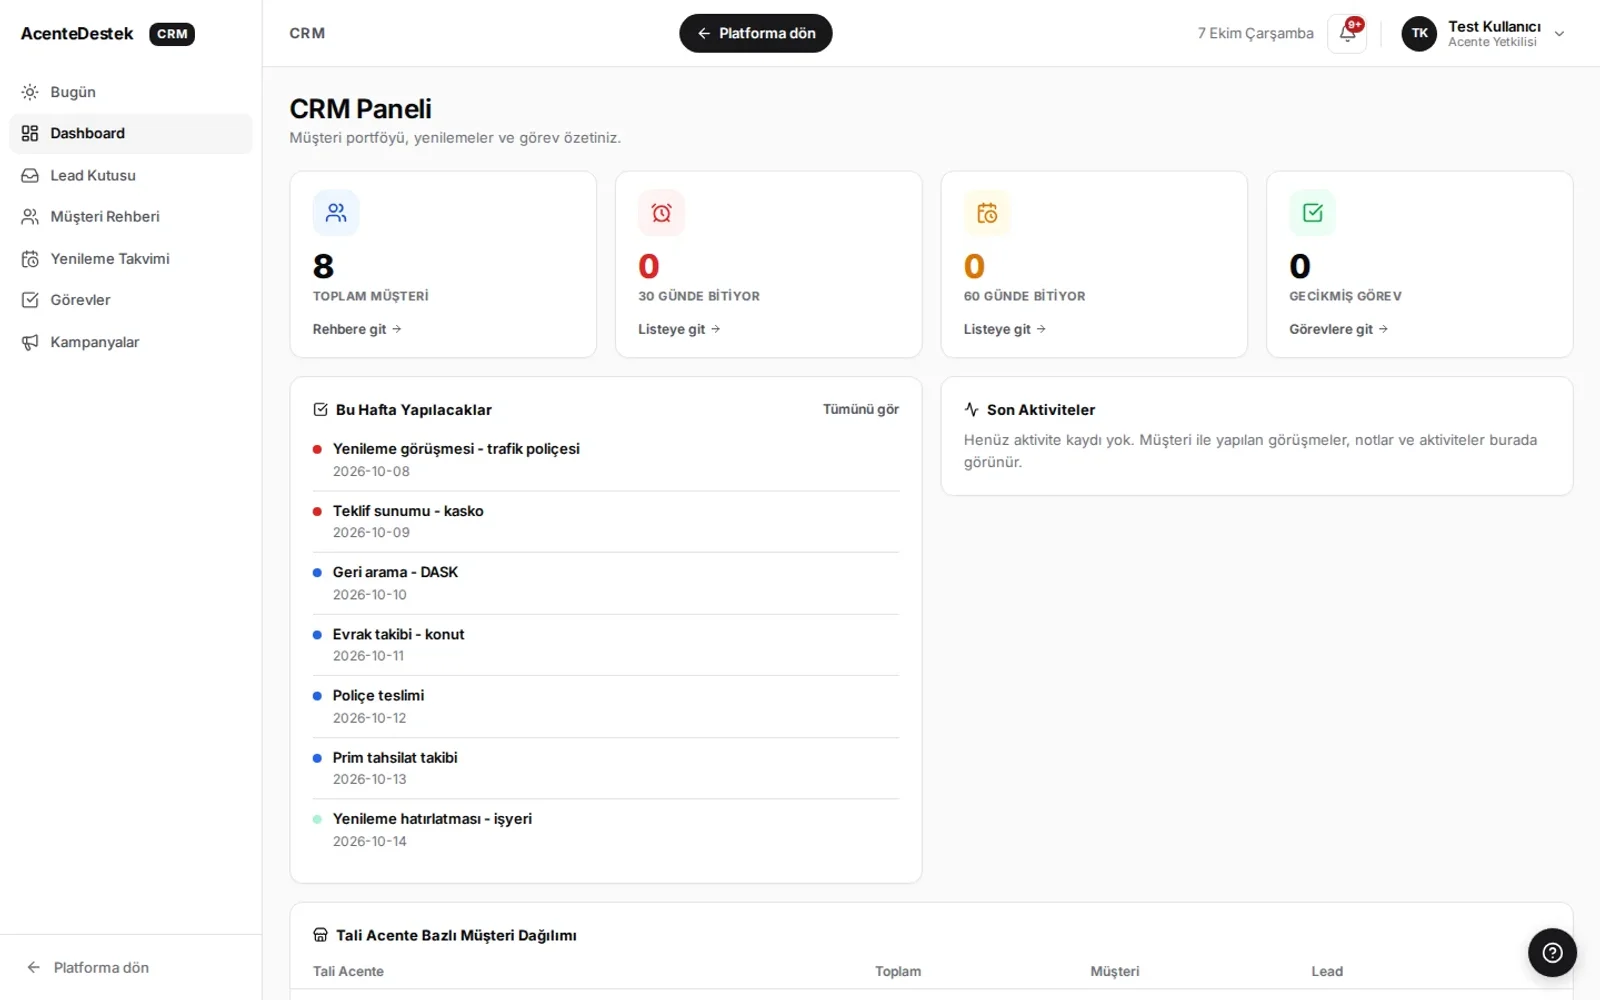This screenshot has width=1600, height=1000.
Task: Click the Yenileme Takvimi calendar icon
Action: 30,259
